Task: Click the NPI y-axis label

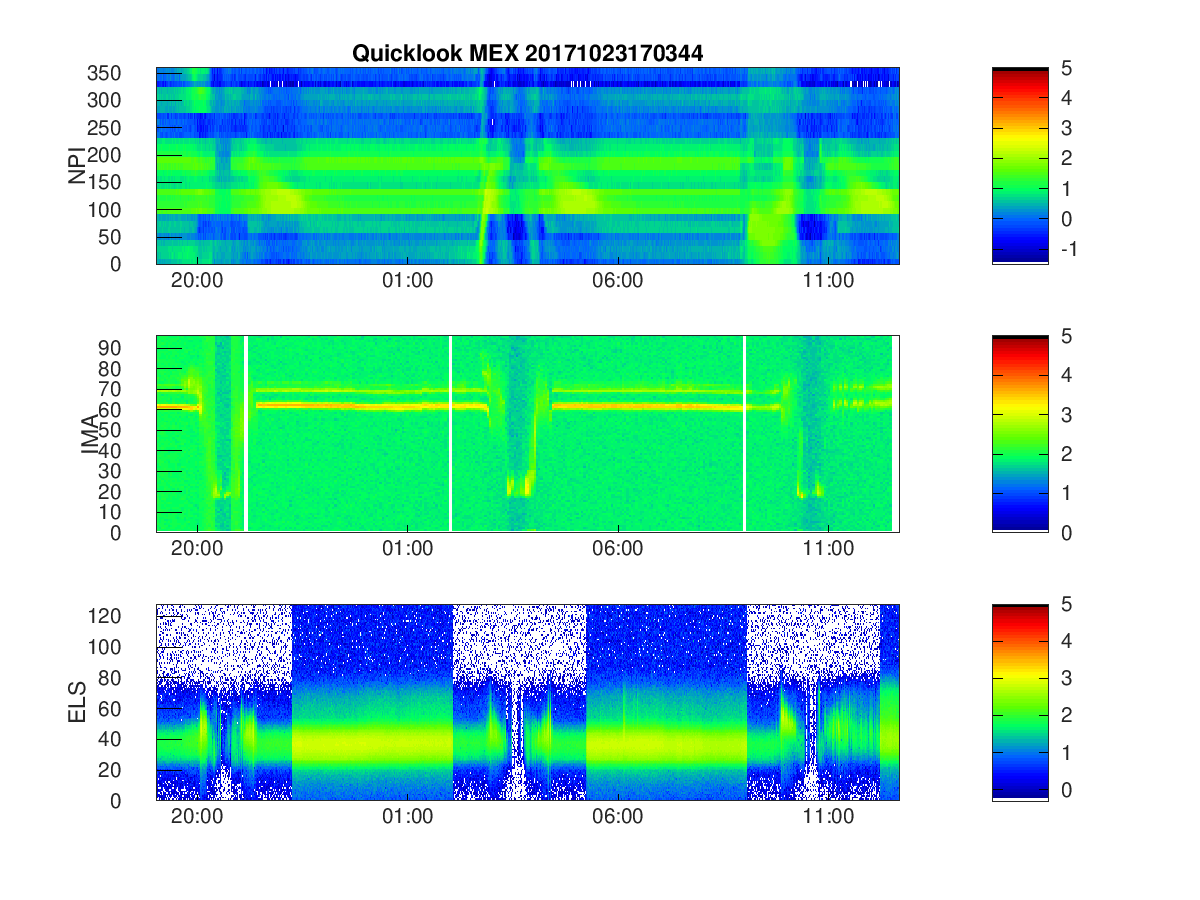Action: pyautogui.click(x=76, y=166)
